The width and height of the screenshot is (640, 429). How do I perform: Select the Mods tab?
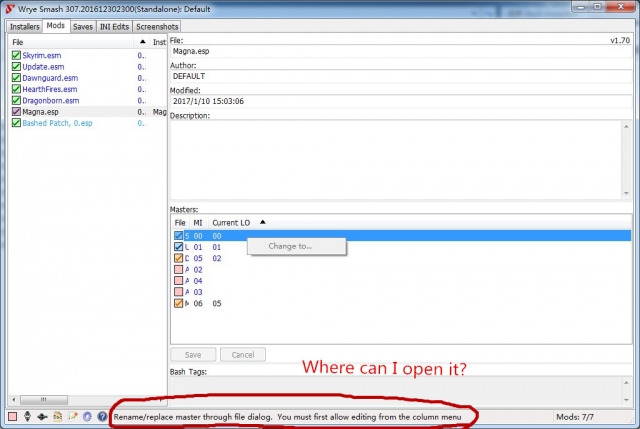pos(56,26)
